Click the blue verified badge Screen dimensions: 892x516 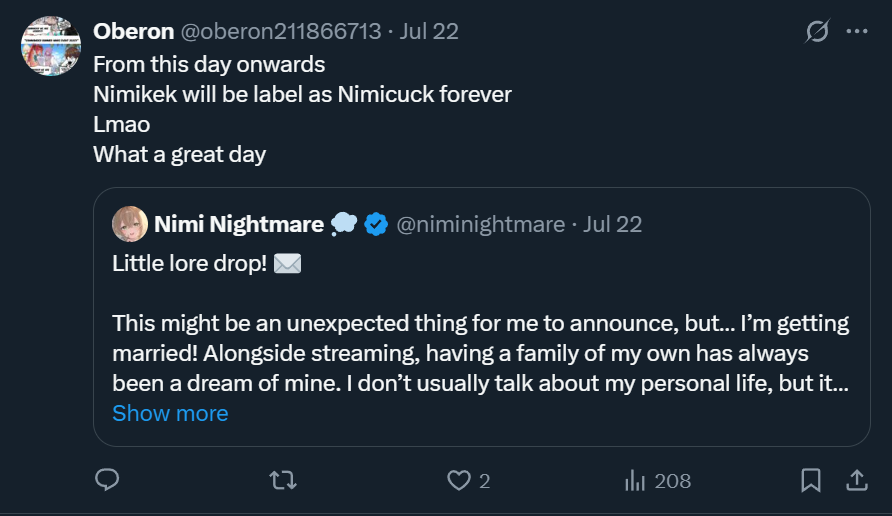tap(376, 224)
